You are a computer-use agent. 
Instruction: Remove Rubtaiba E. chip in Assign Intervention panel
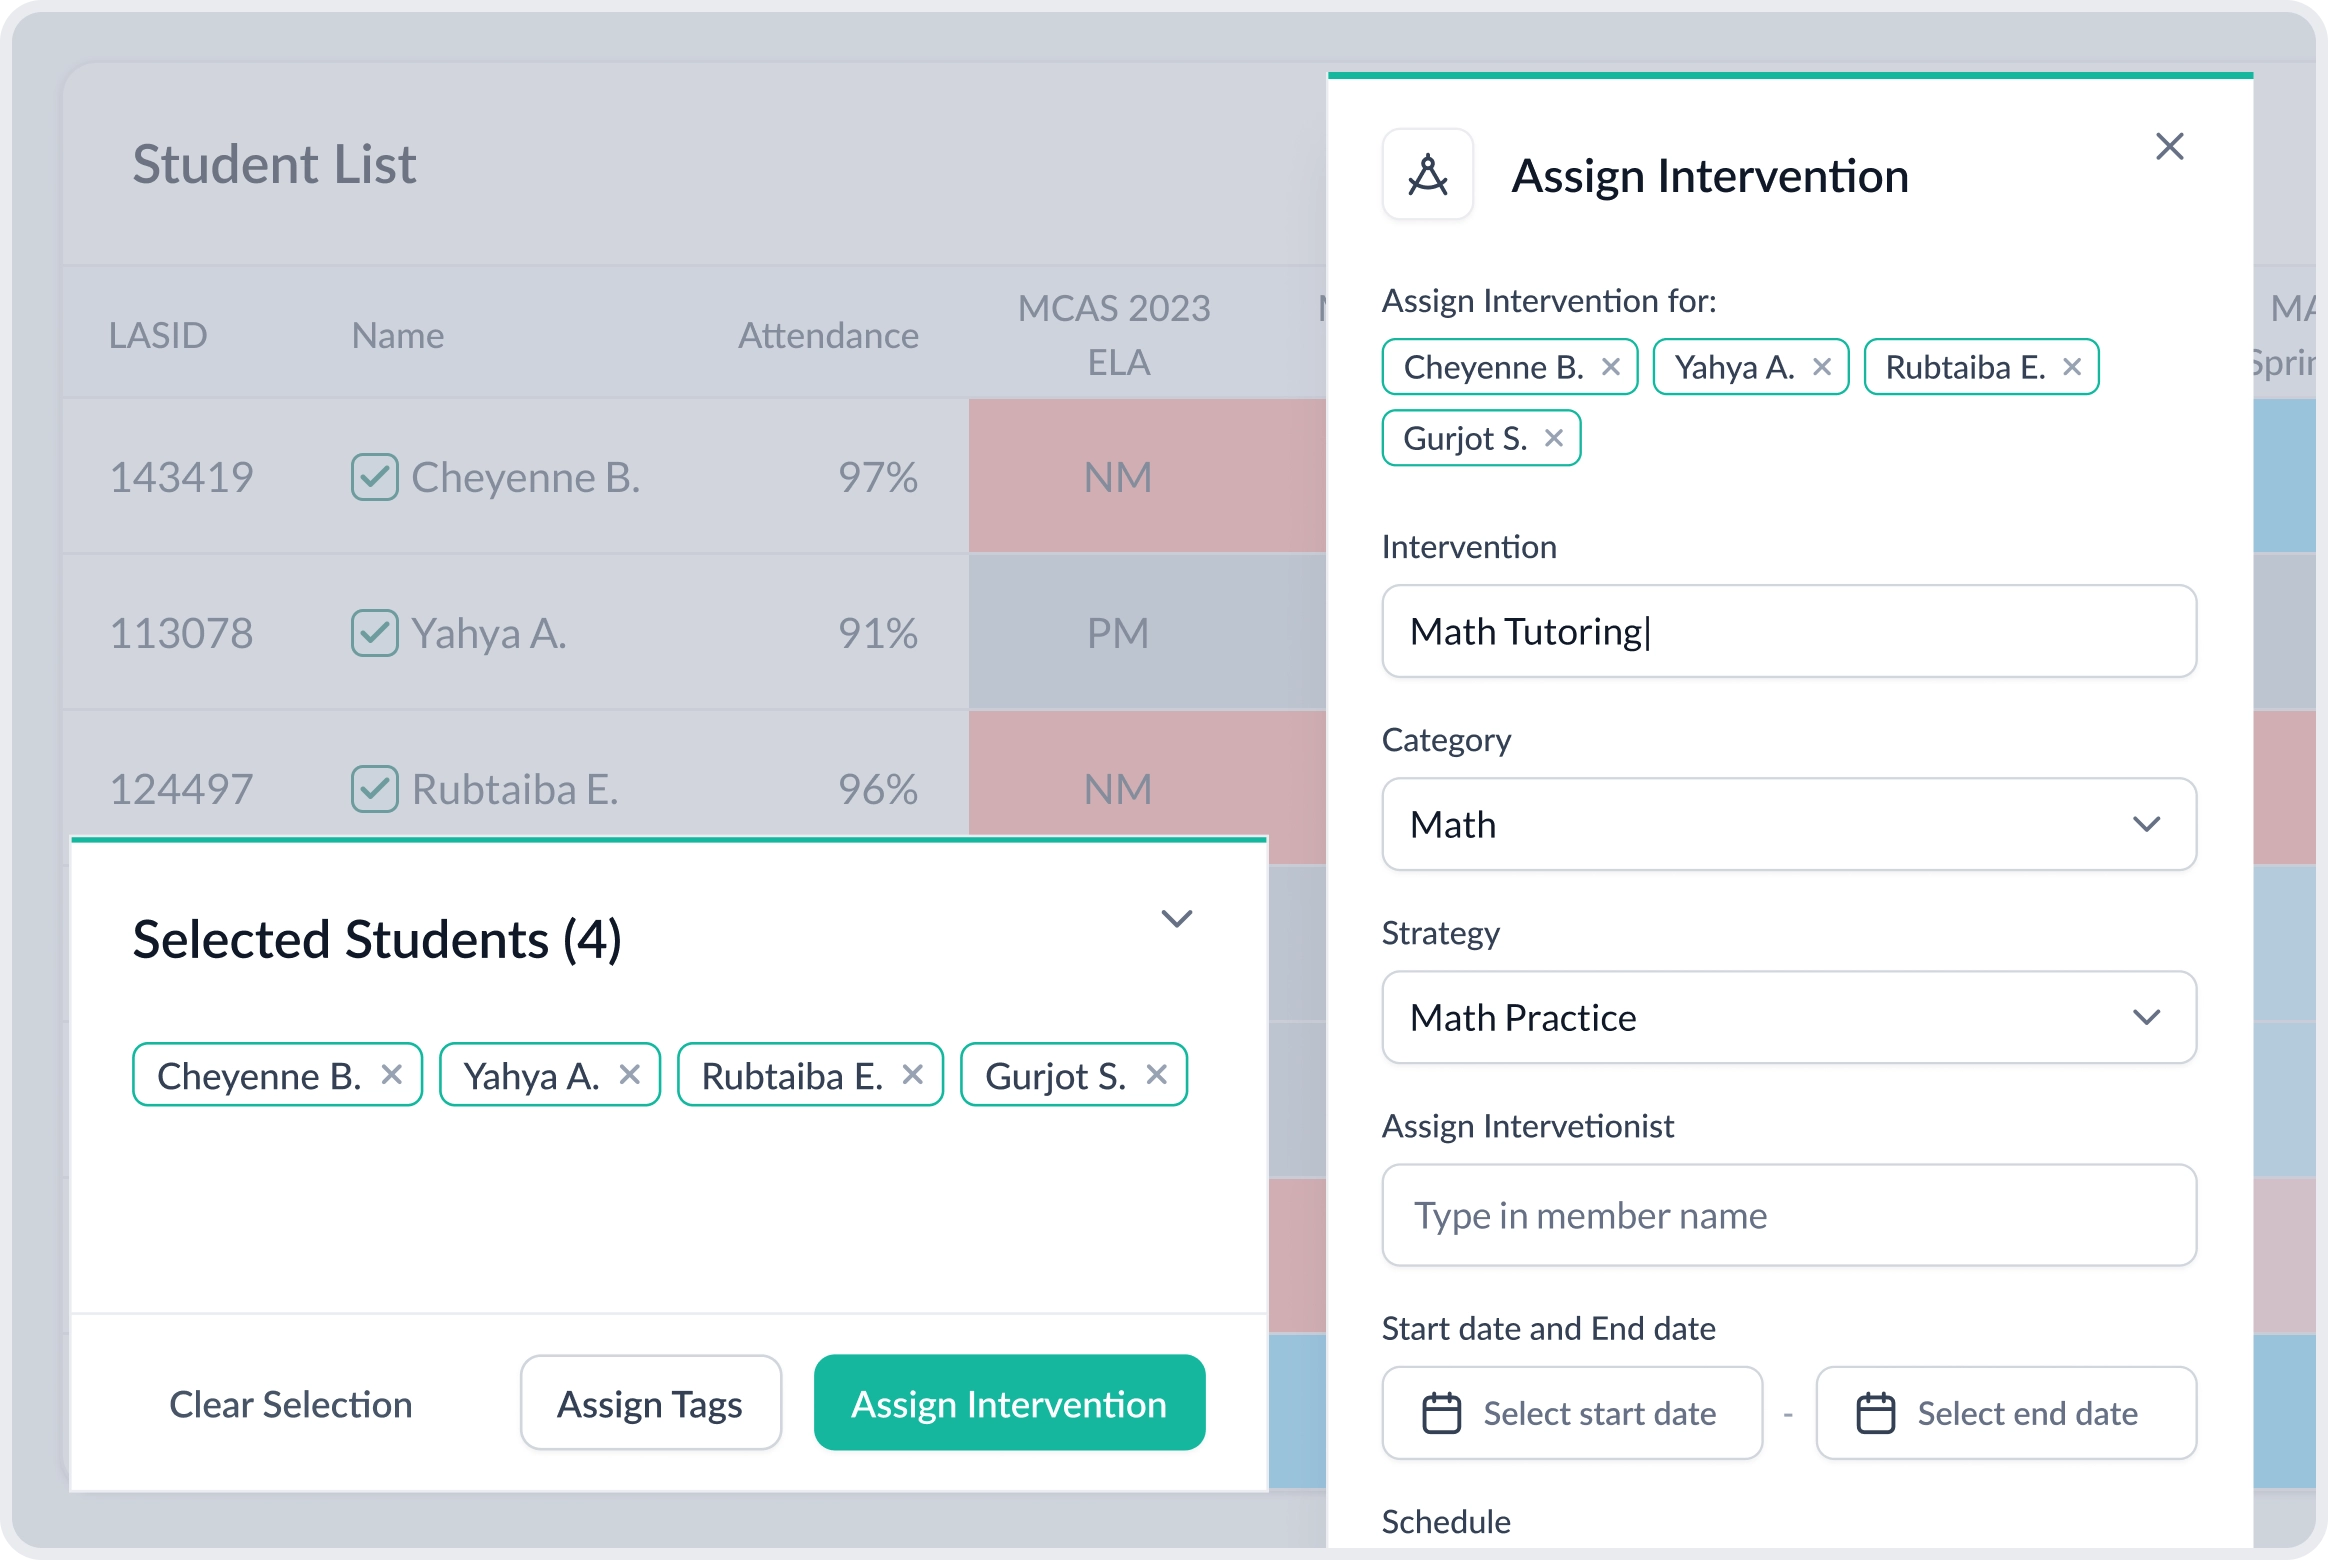coord(2072,367)
